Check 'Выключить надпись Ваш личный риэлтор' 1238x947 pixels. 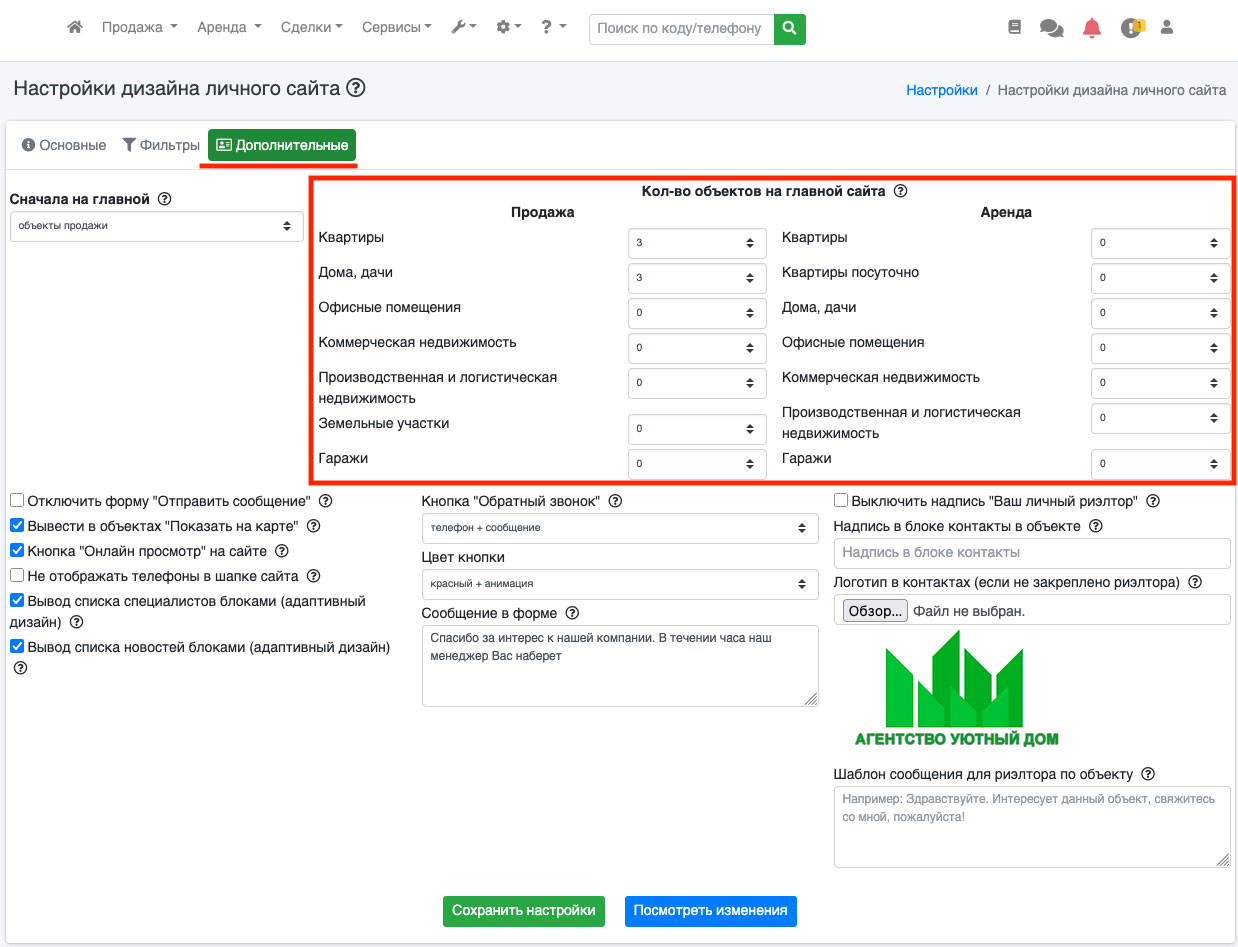click(x=841, y=501)
